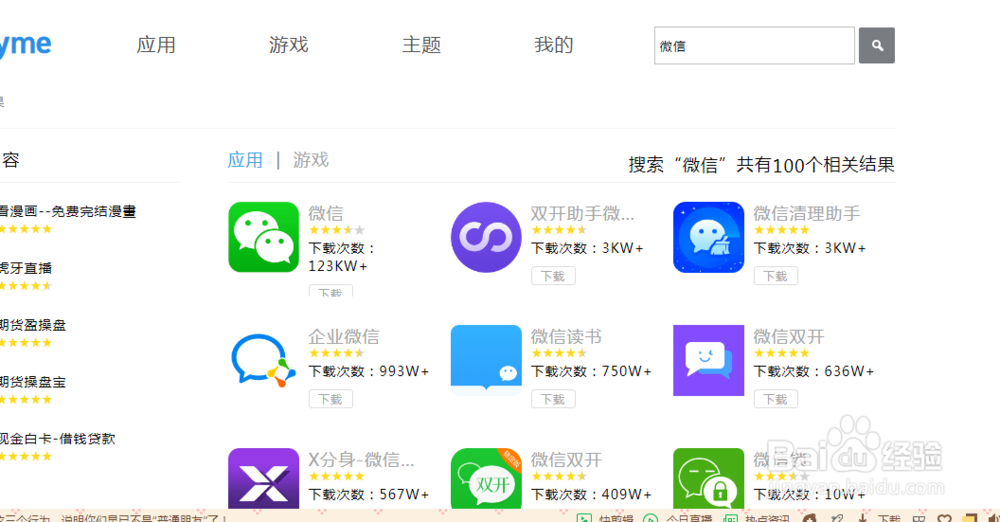Open the 微信清理助手 title link
The image size is (1000, 522).
tap(807, 213)
